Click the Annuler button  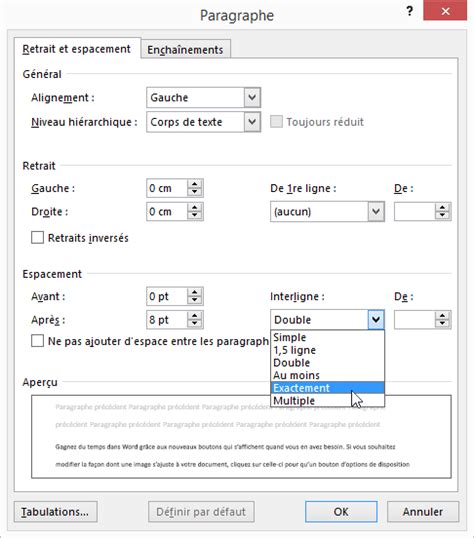coord(423,512)
